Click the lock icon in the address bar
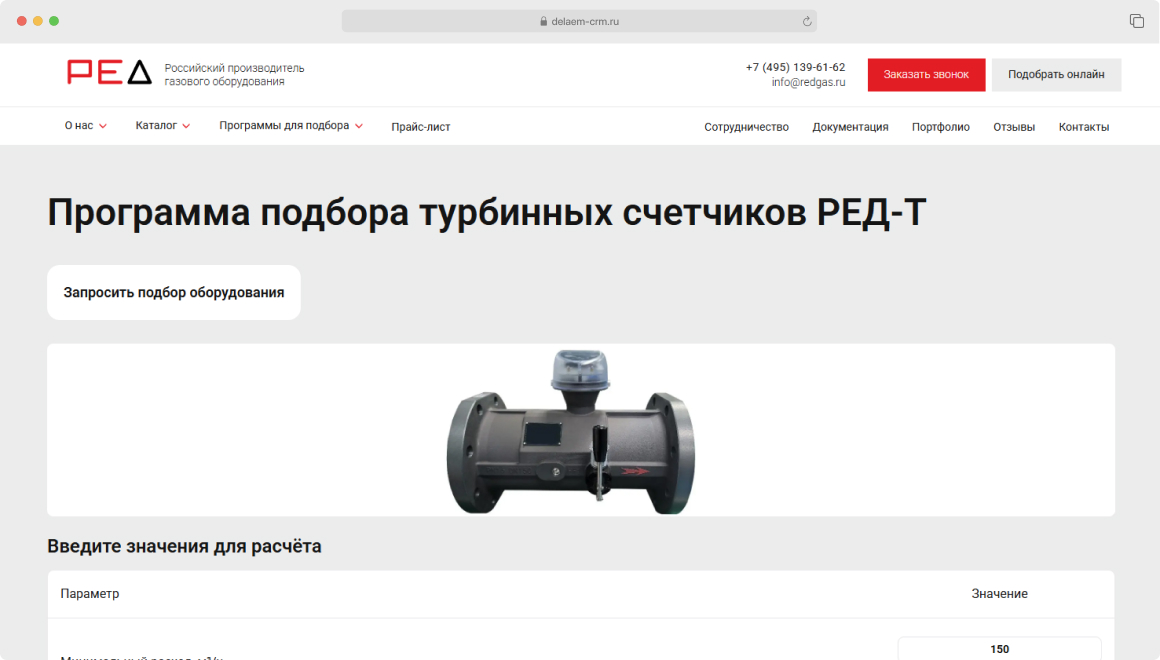Image resolution: width=1160 pixels, height=660 pixels. click(544, 21)
